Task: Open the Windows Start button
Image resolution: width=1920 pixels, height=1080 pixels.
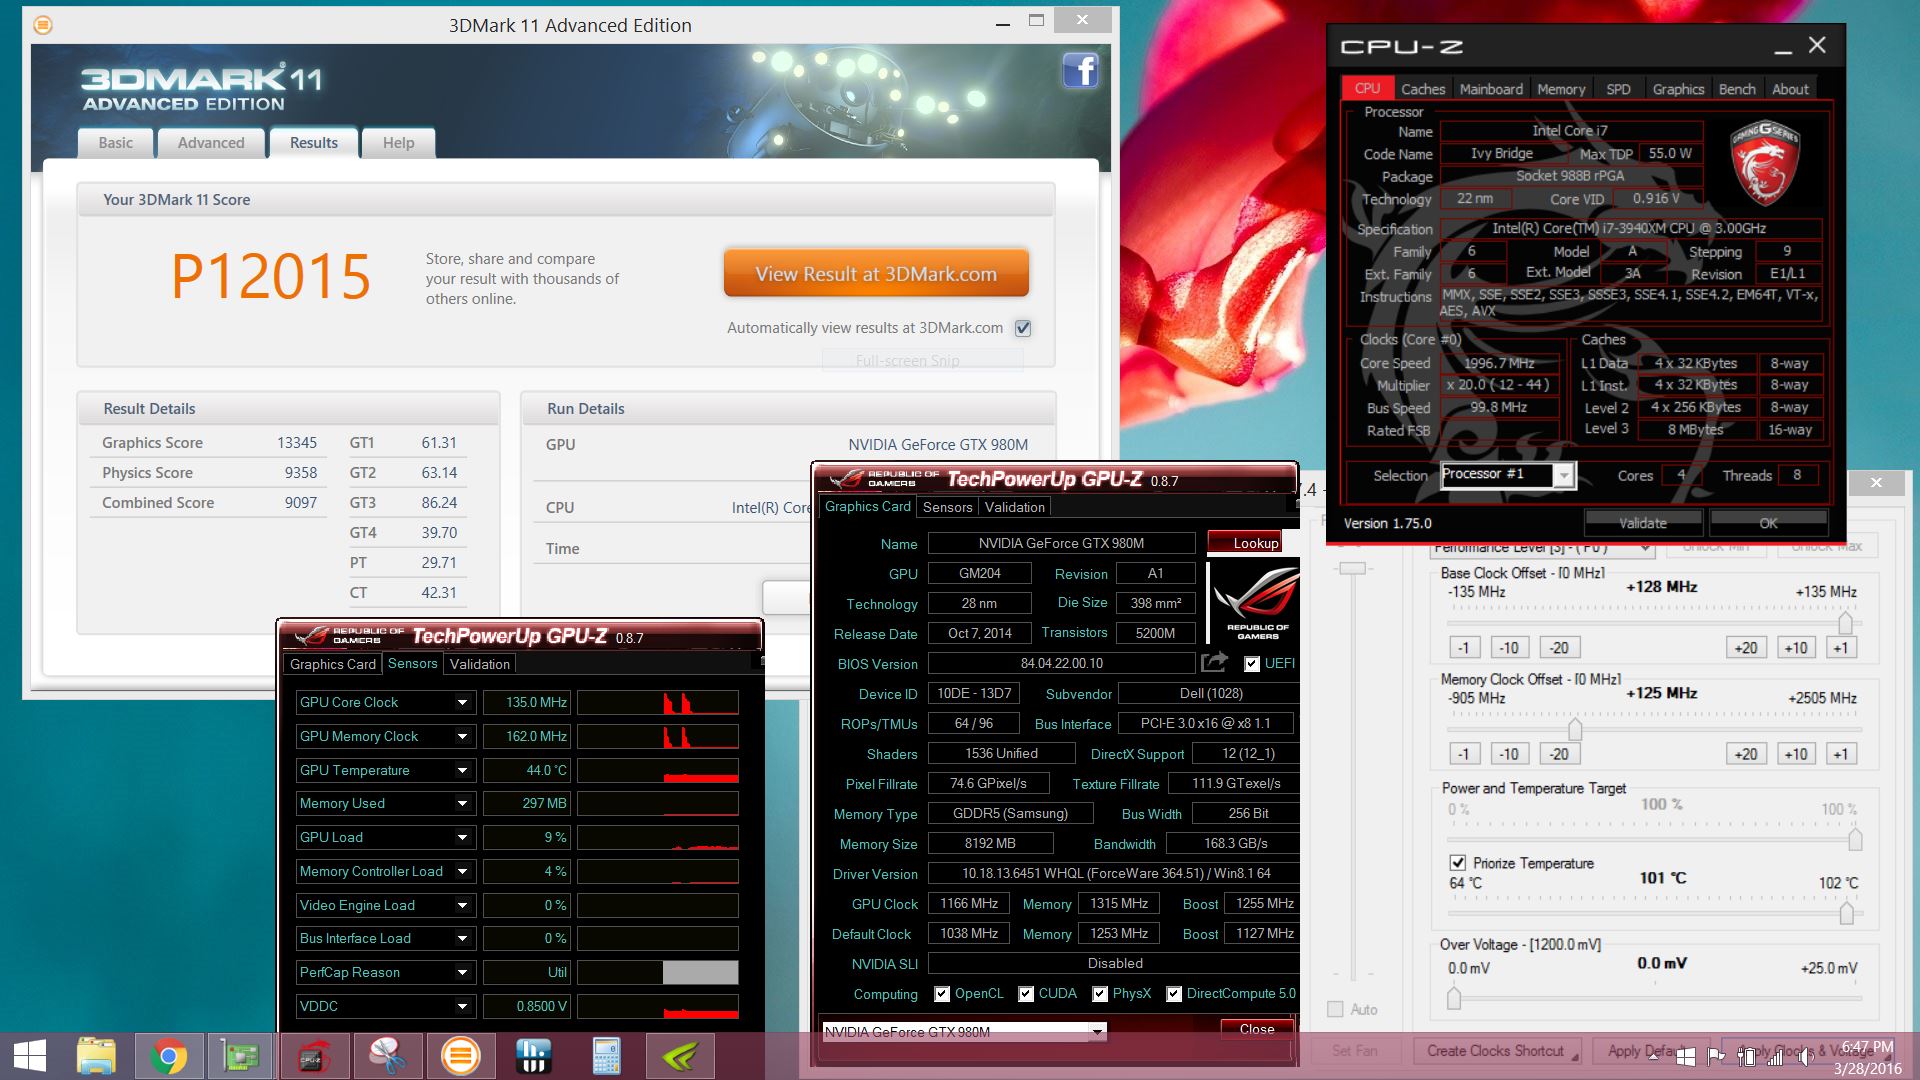Action: [29, 1056]
